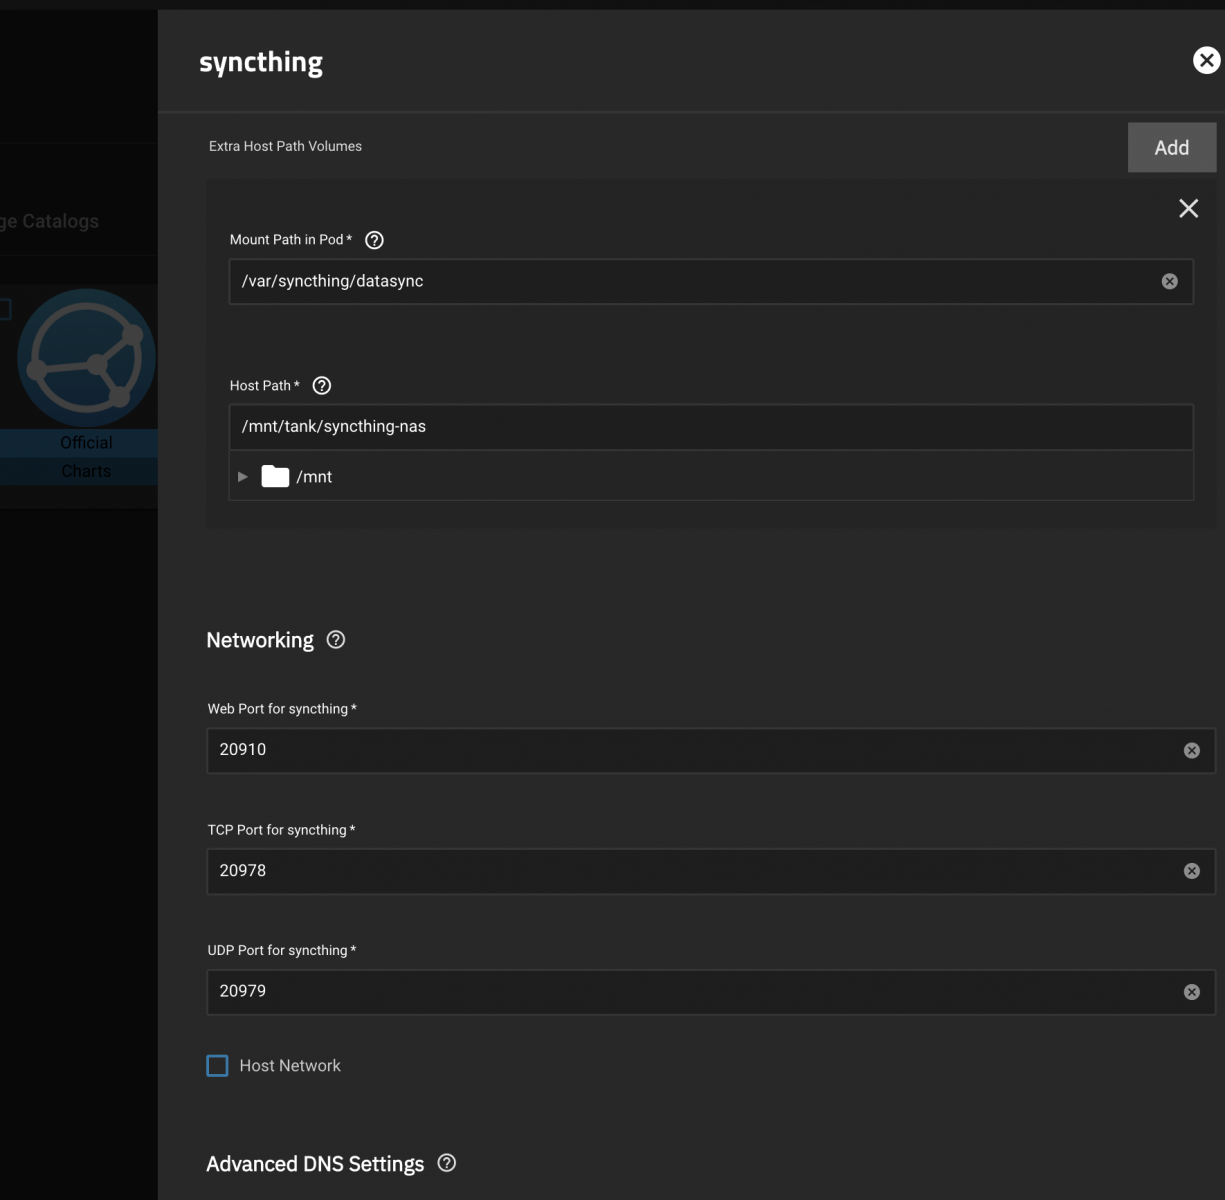Click the Extra Host Path Volumes label

coord(285,146)
